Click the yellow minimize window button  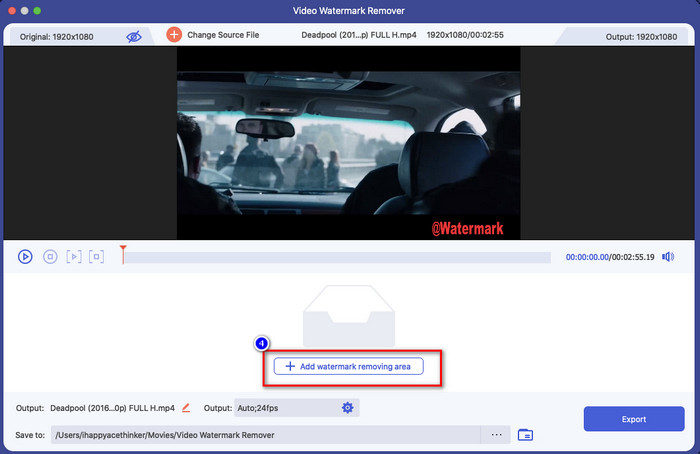[x=25, y=11]
